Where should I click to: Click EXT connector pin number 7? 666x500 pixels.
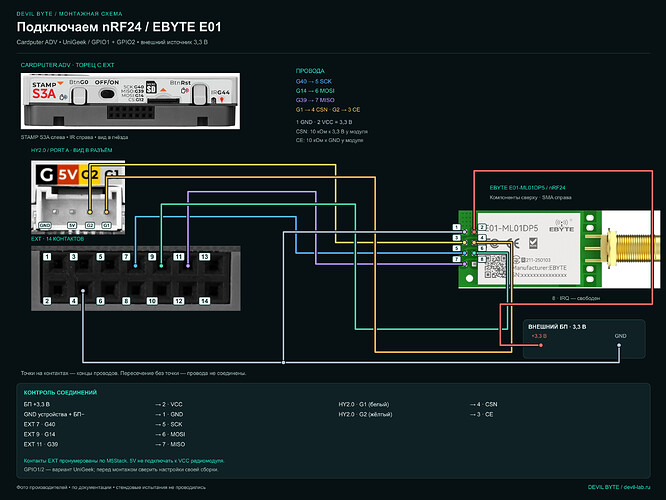[x=126, y=257]
